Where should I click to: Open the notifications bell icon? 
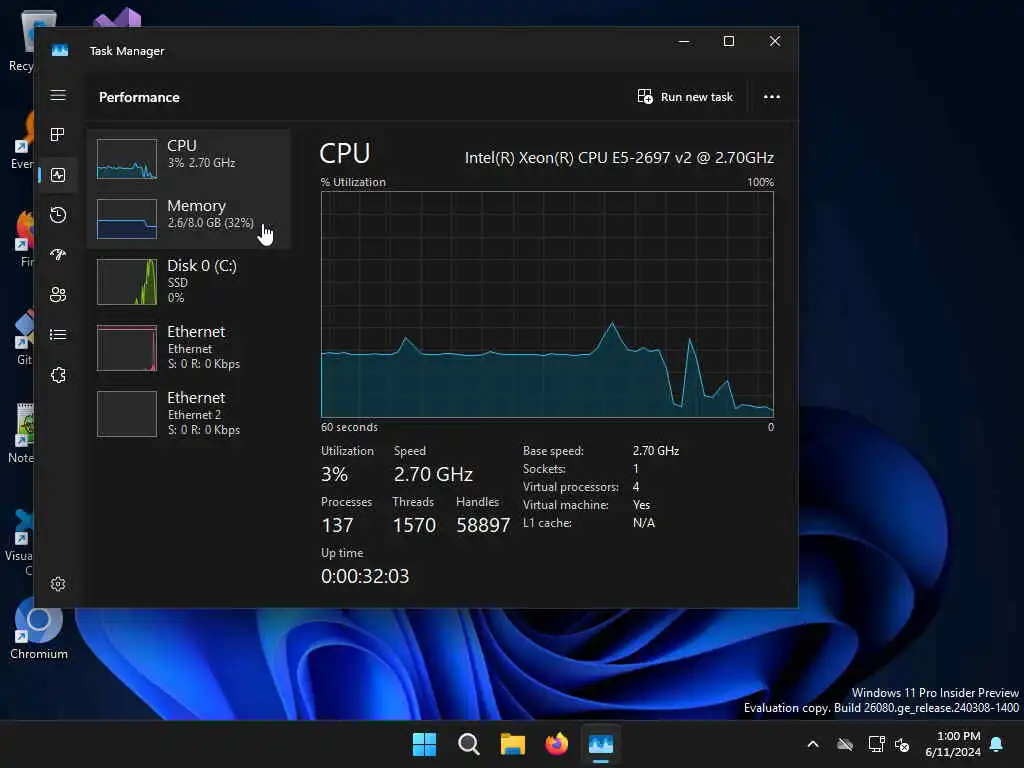click(x=997, y=744)
